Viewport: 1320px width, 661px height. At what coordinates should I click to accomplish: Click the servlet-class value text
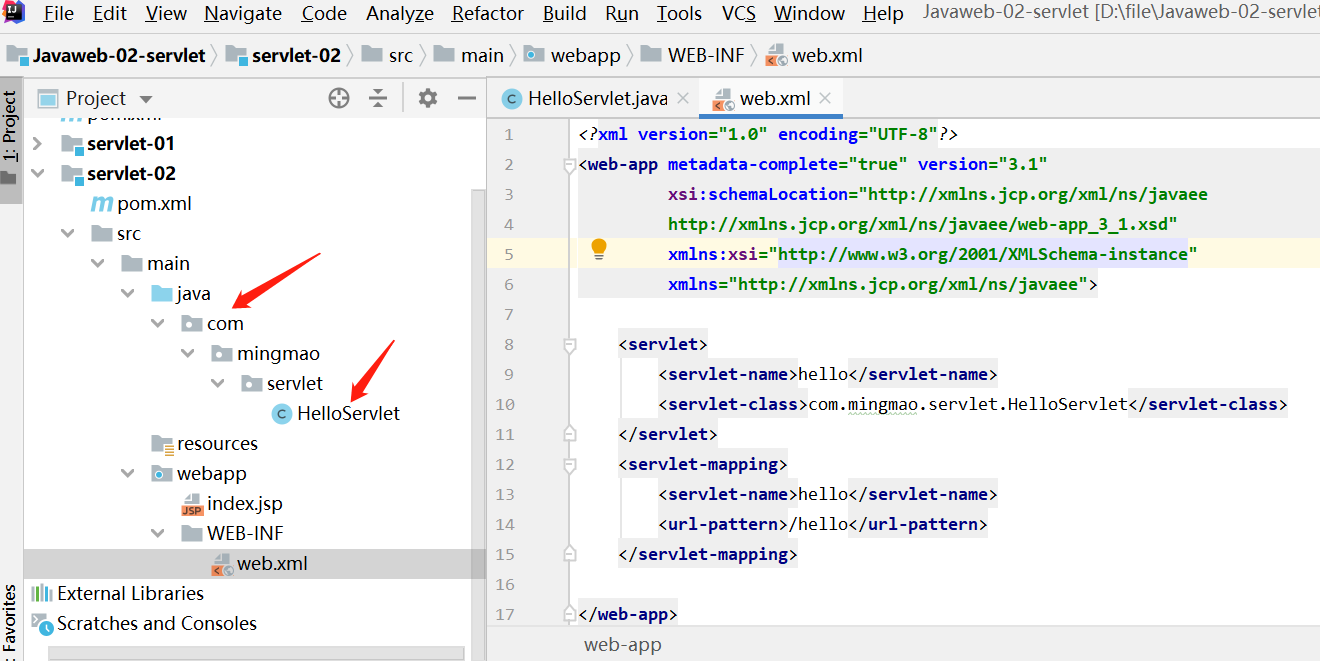[x=968, y=405]
